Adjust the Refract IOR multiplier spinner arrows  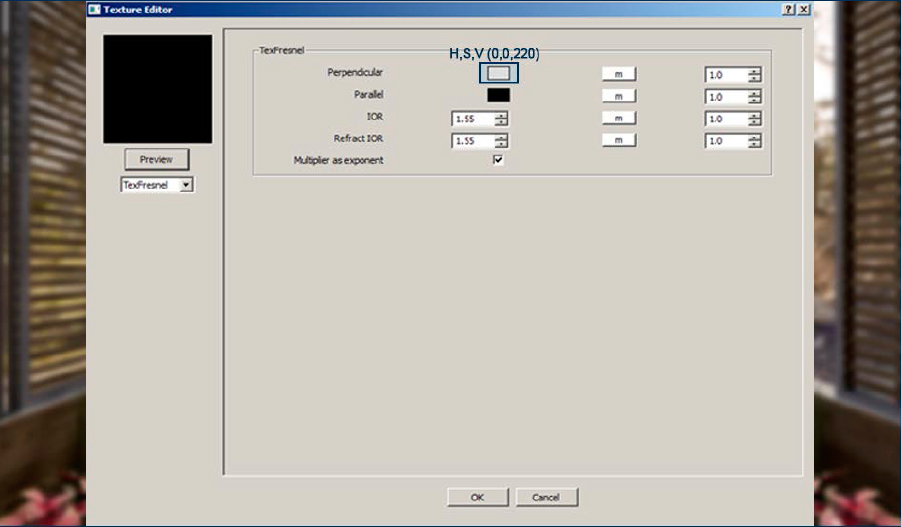pos(754,141)
